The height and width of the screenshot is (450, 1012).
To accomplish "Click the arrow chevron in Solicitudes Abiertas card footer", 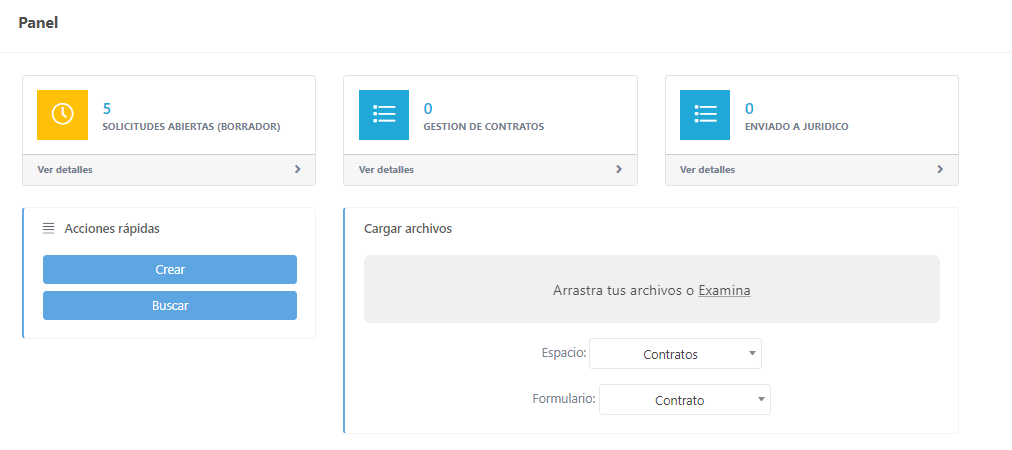I will (x=297, y=170).
